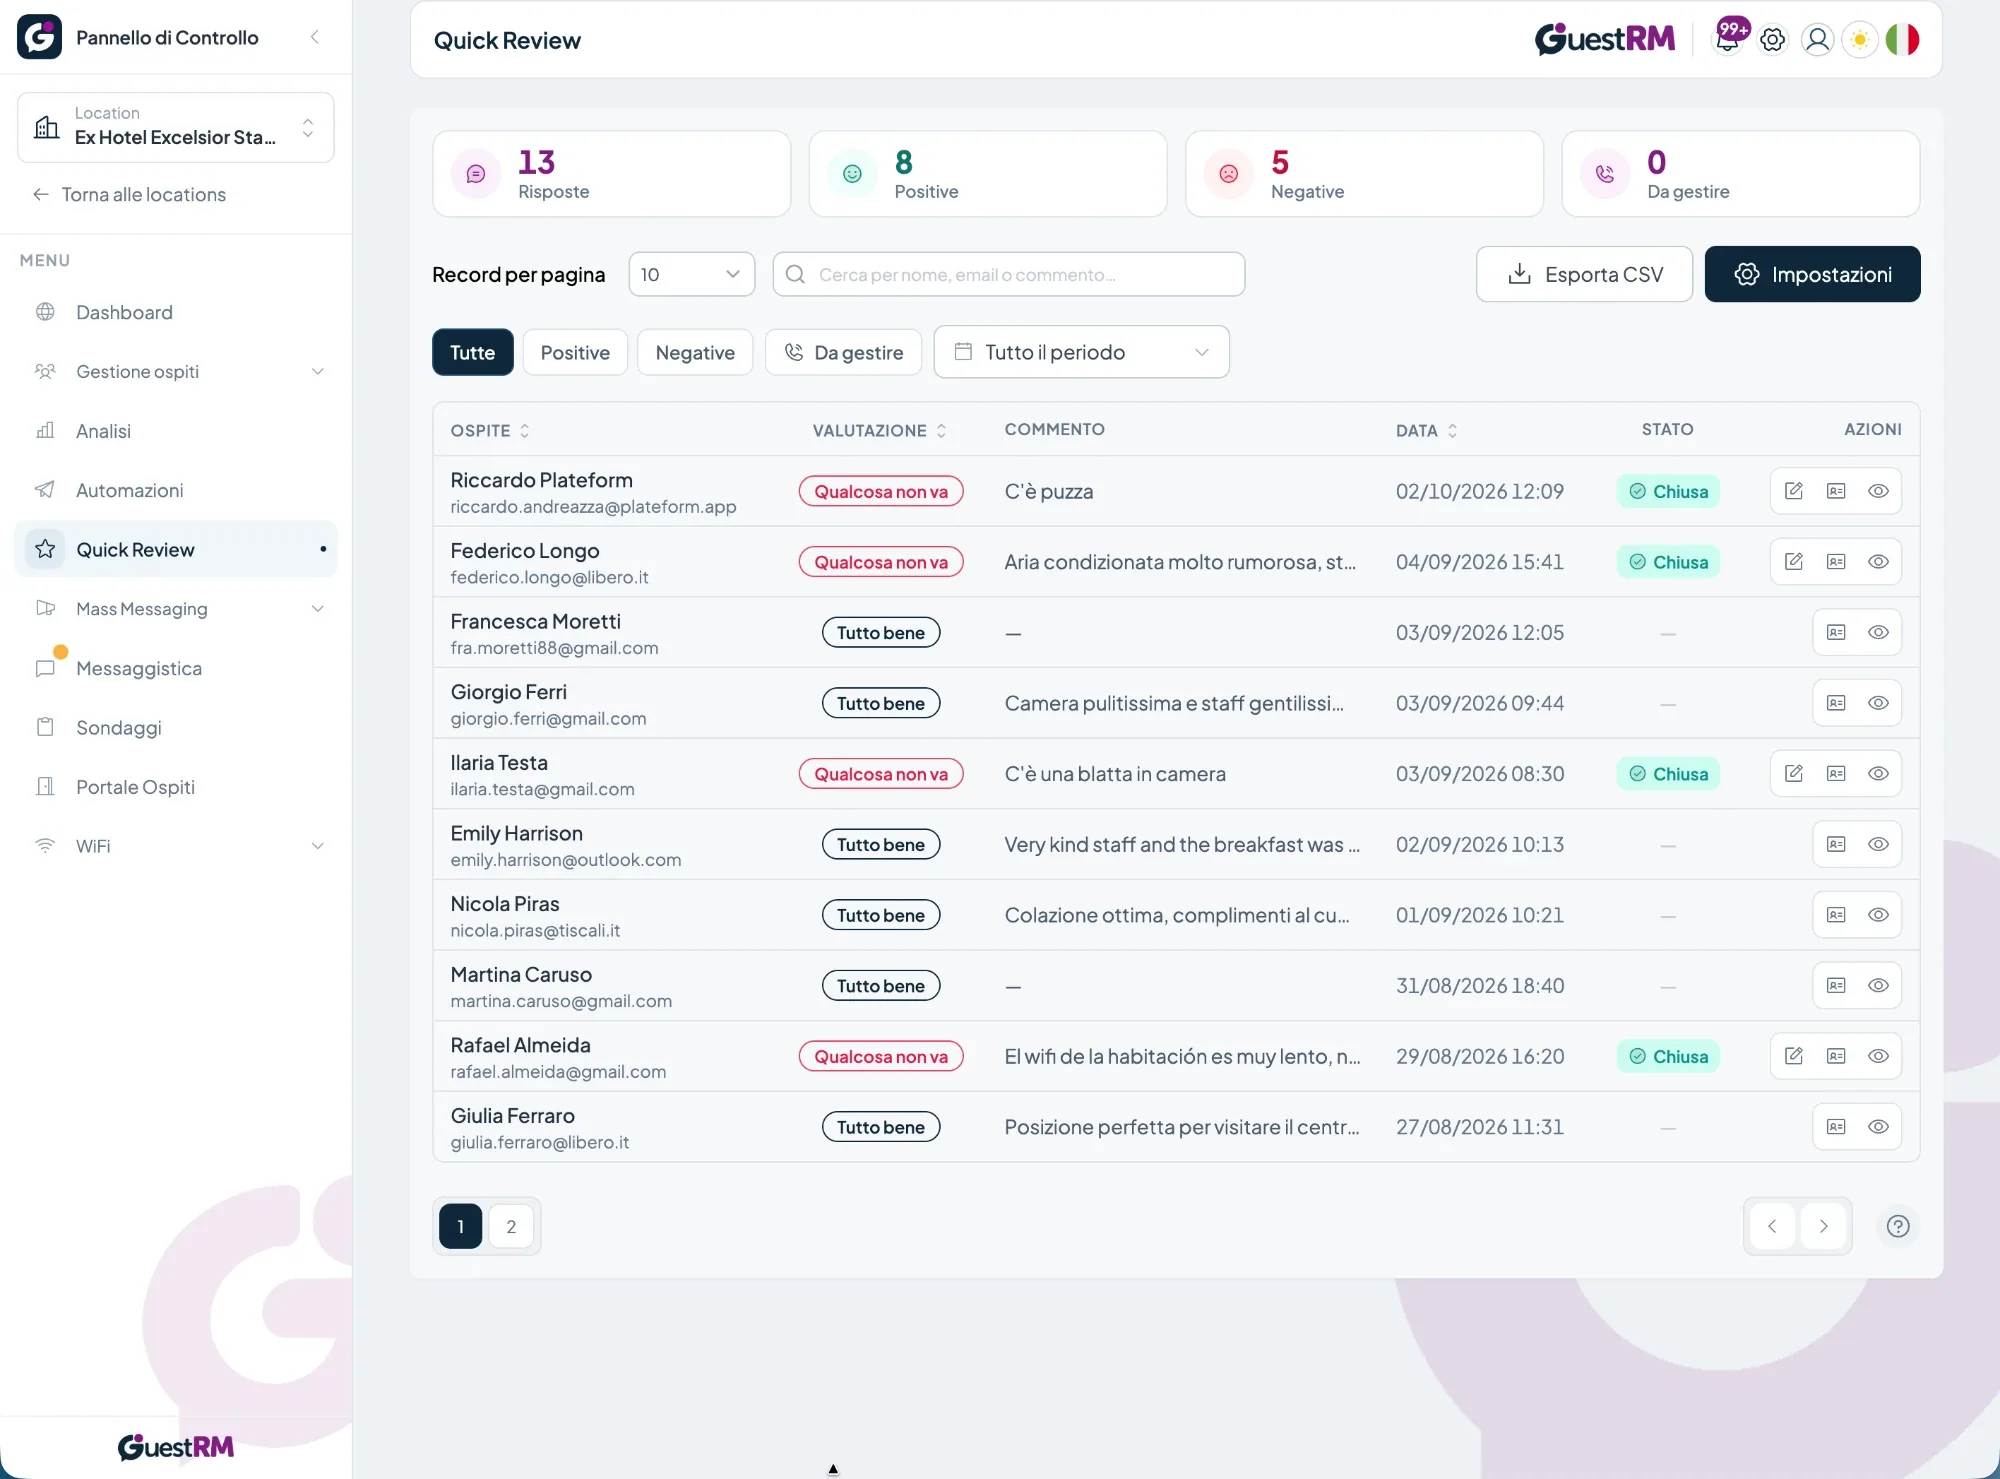The width and height of the screenshot is (2000, 1479).
Task: View Federico Longo review details
Action: (1878, 562)
